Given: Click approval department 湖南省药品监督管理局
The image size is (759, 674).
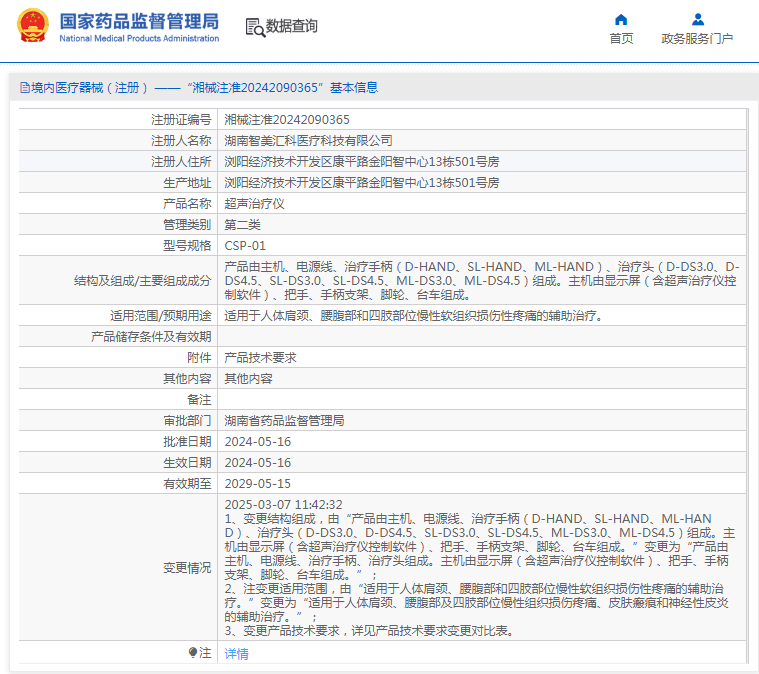Looking at the screenshot, I should pos(284,420).
